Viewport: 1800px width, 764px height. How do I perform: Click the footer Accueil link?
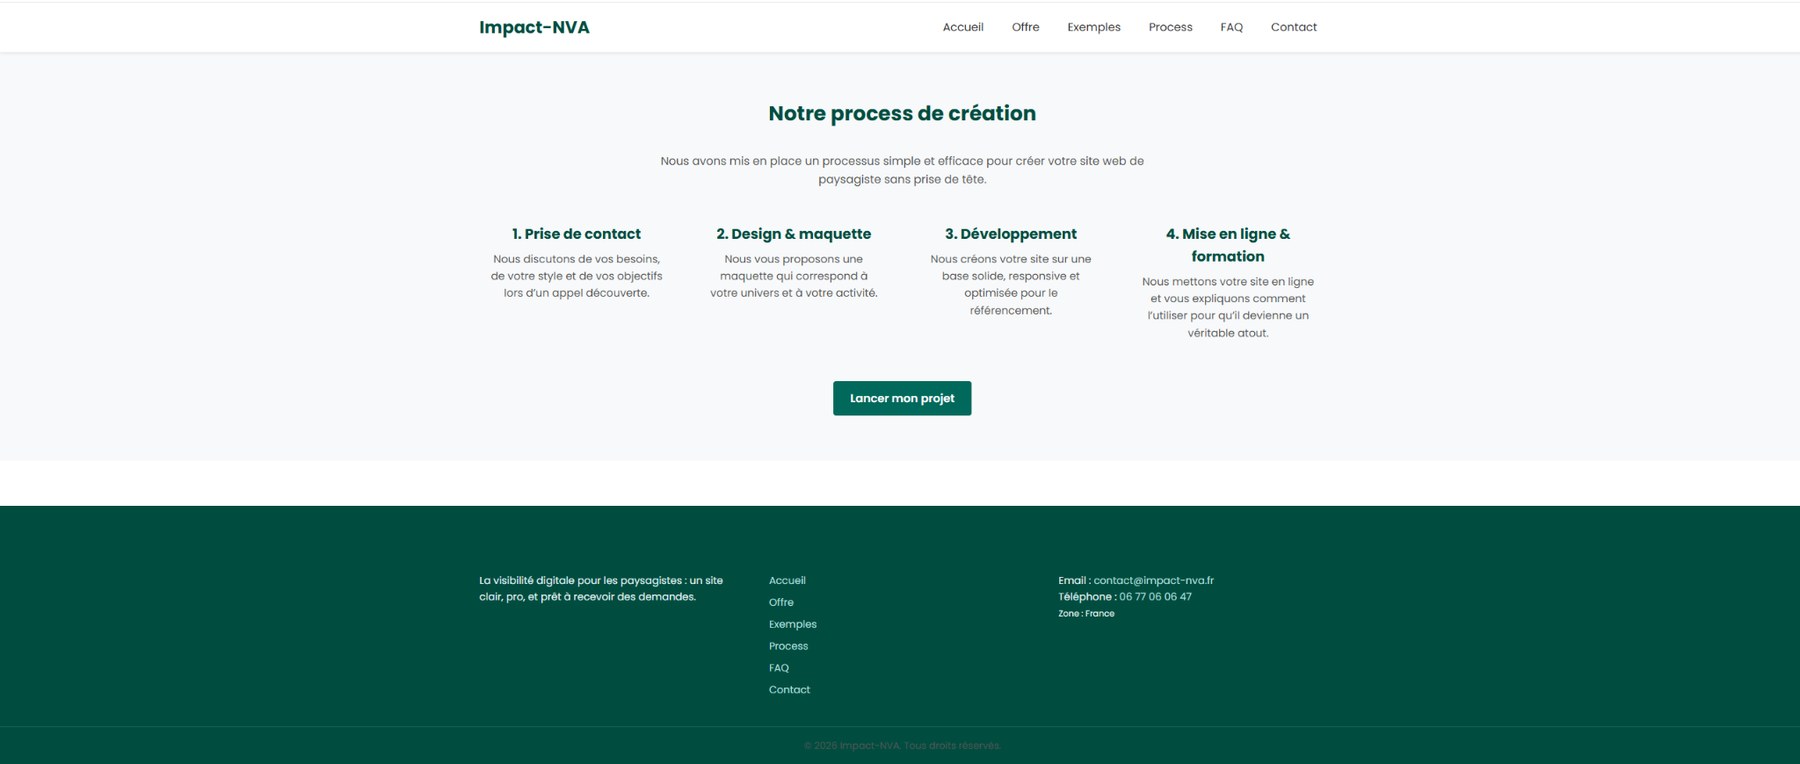787,580
